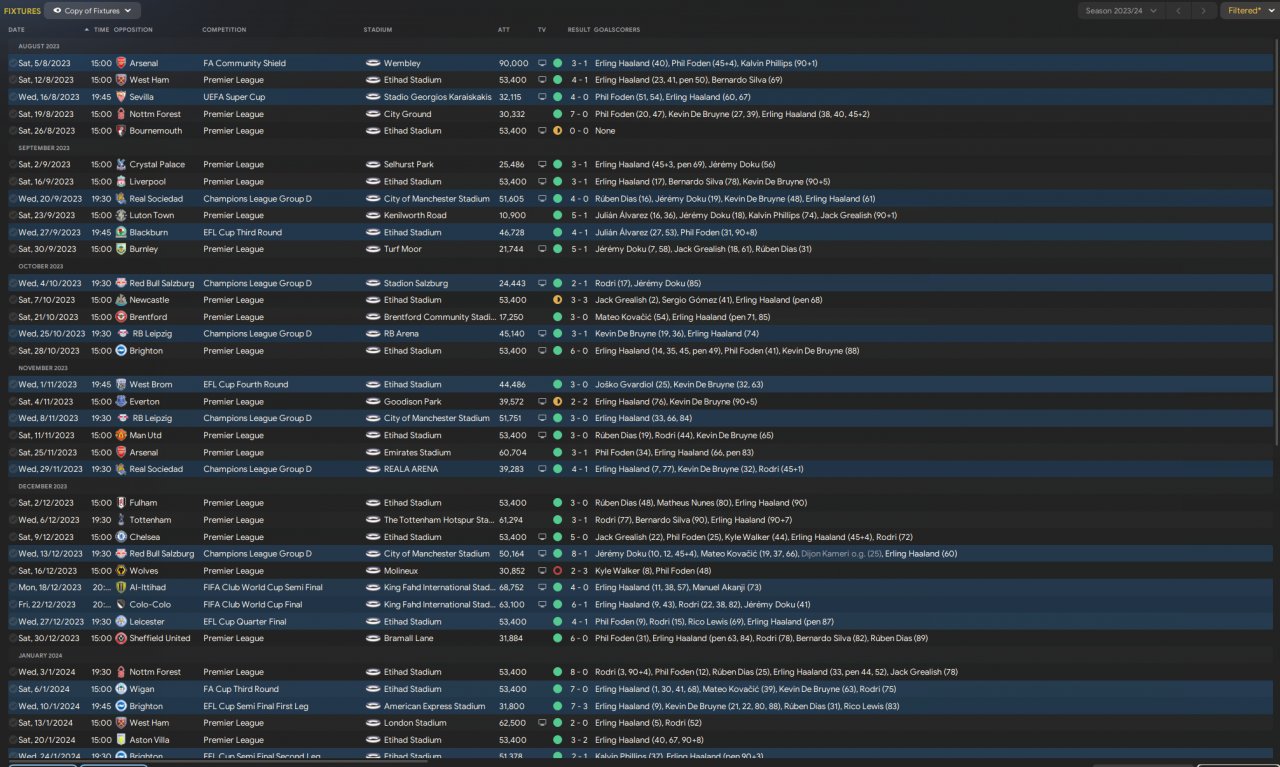
Task: Click the Bournemouth club badge
Action: tap(121, 131)
